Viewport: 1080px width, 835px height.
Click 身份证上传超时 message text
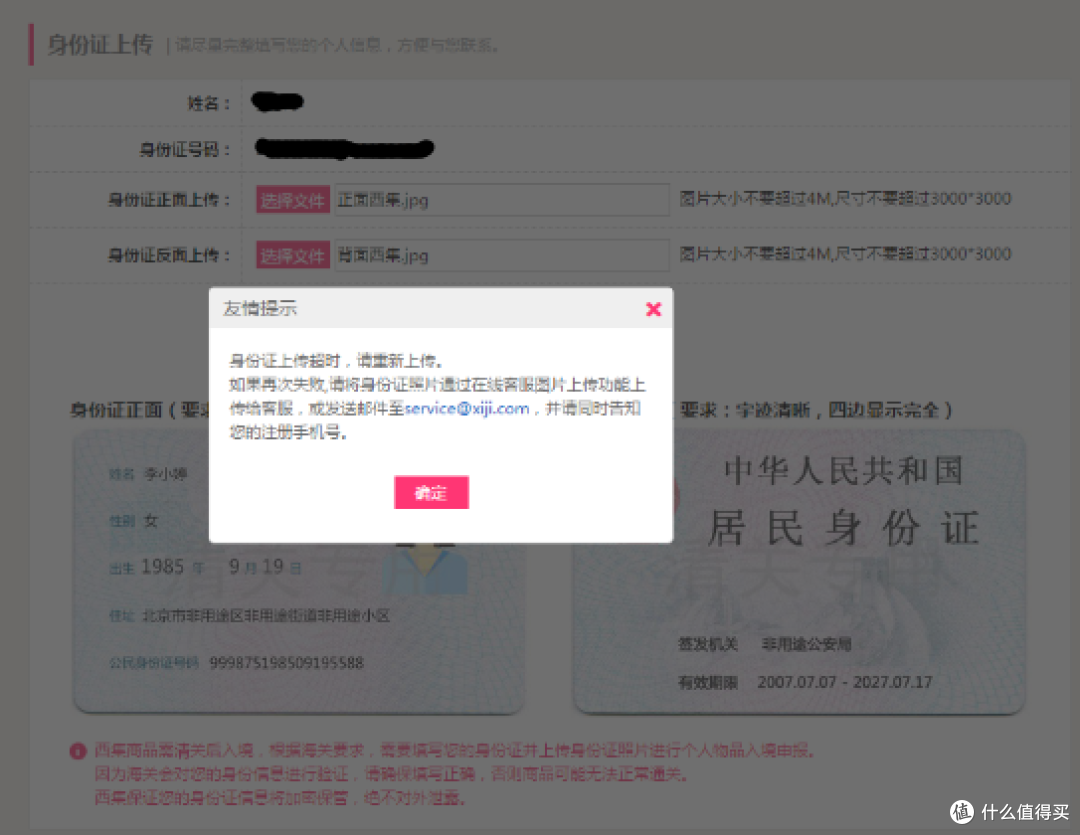coord(336,360)
